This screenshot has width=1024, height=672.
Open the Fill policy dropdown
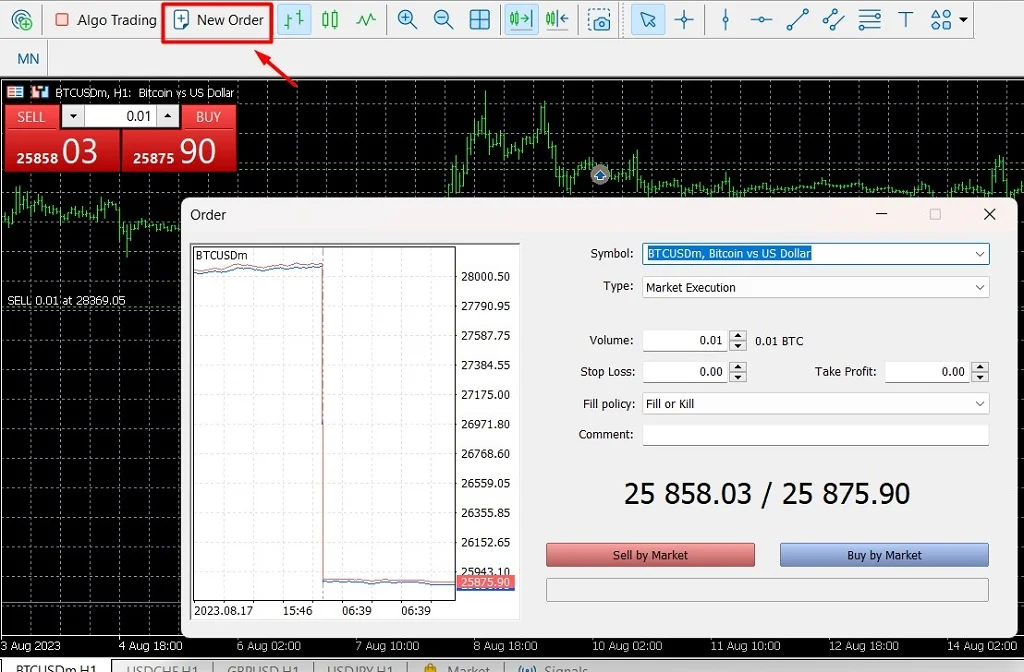tap(980, 403)
